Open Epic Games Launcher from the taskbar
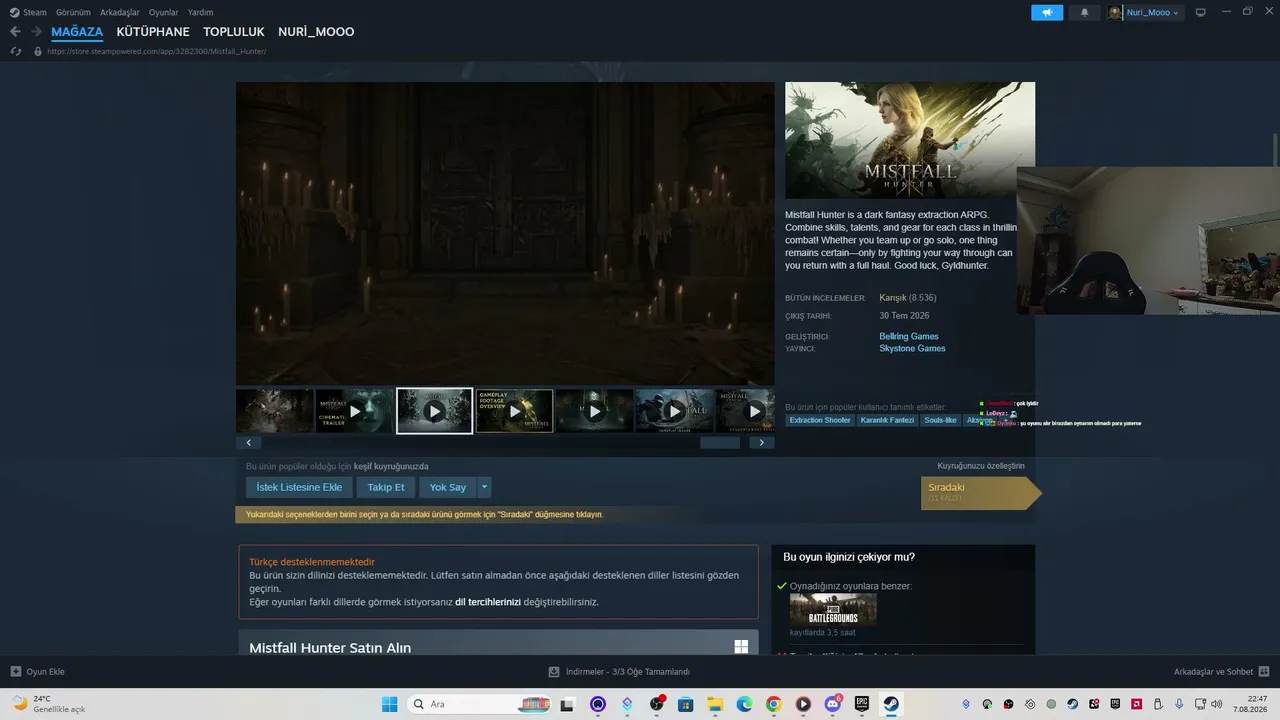 pos(861,704)
